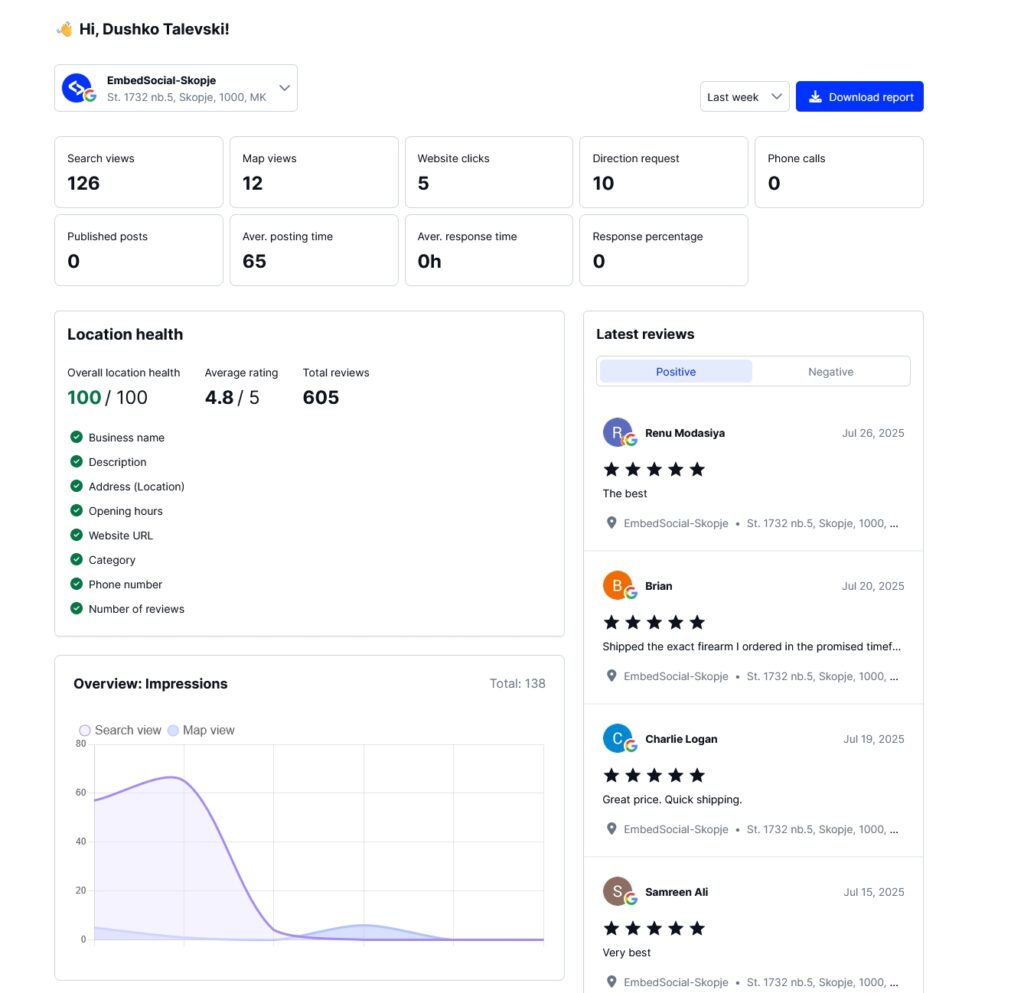Click the star rating on Samreen Ali's review
Image resolution: width=1024 pixels, height=993 pixels.
click(654, 928)
